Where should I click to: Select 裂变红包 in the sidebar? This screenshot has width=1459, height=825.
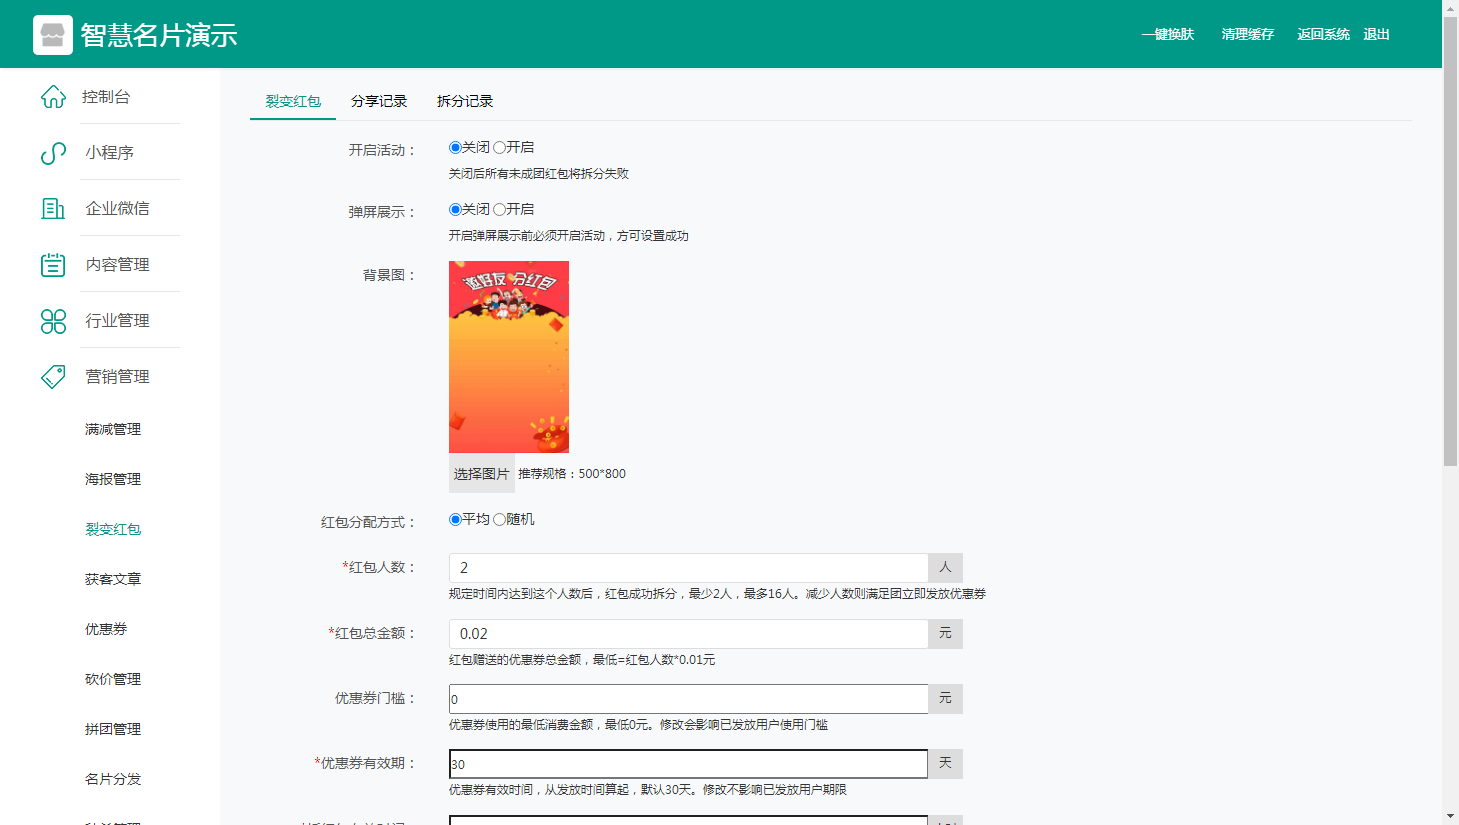(113, 529)
